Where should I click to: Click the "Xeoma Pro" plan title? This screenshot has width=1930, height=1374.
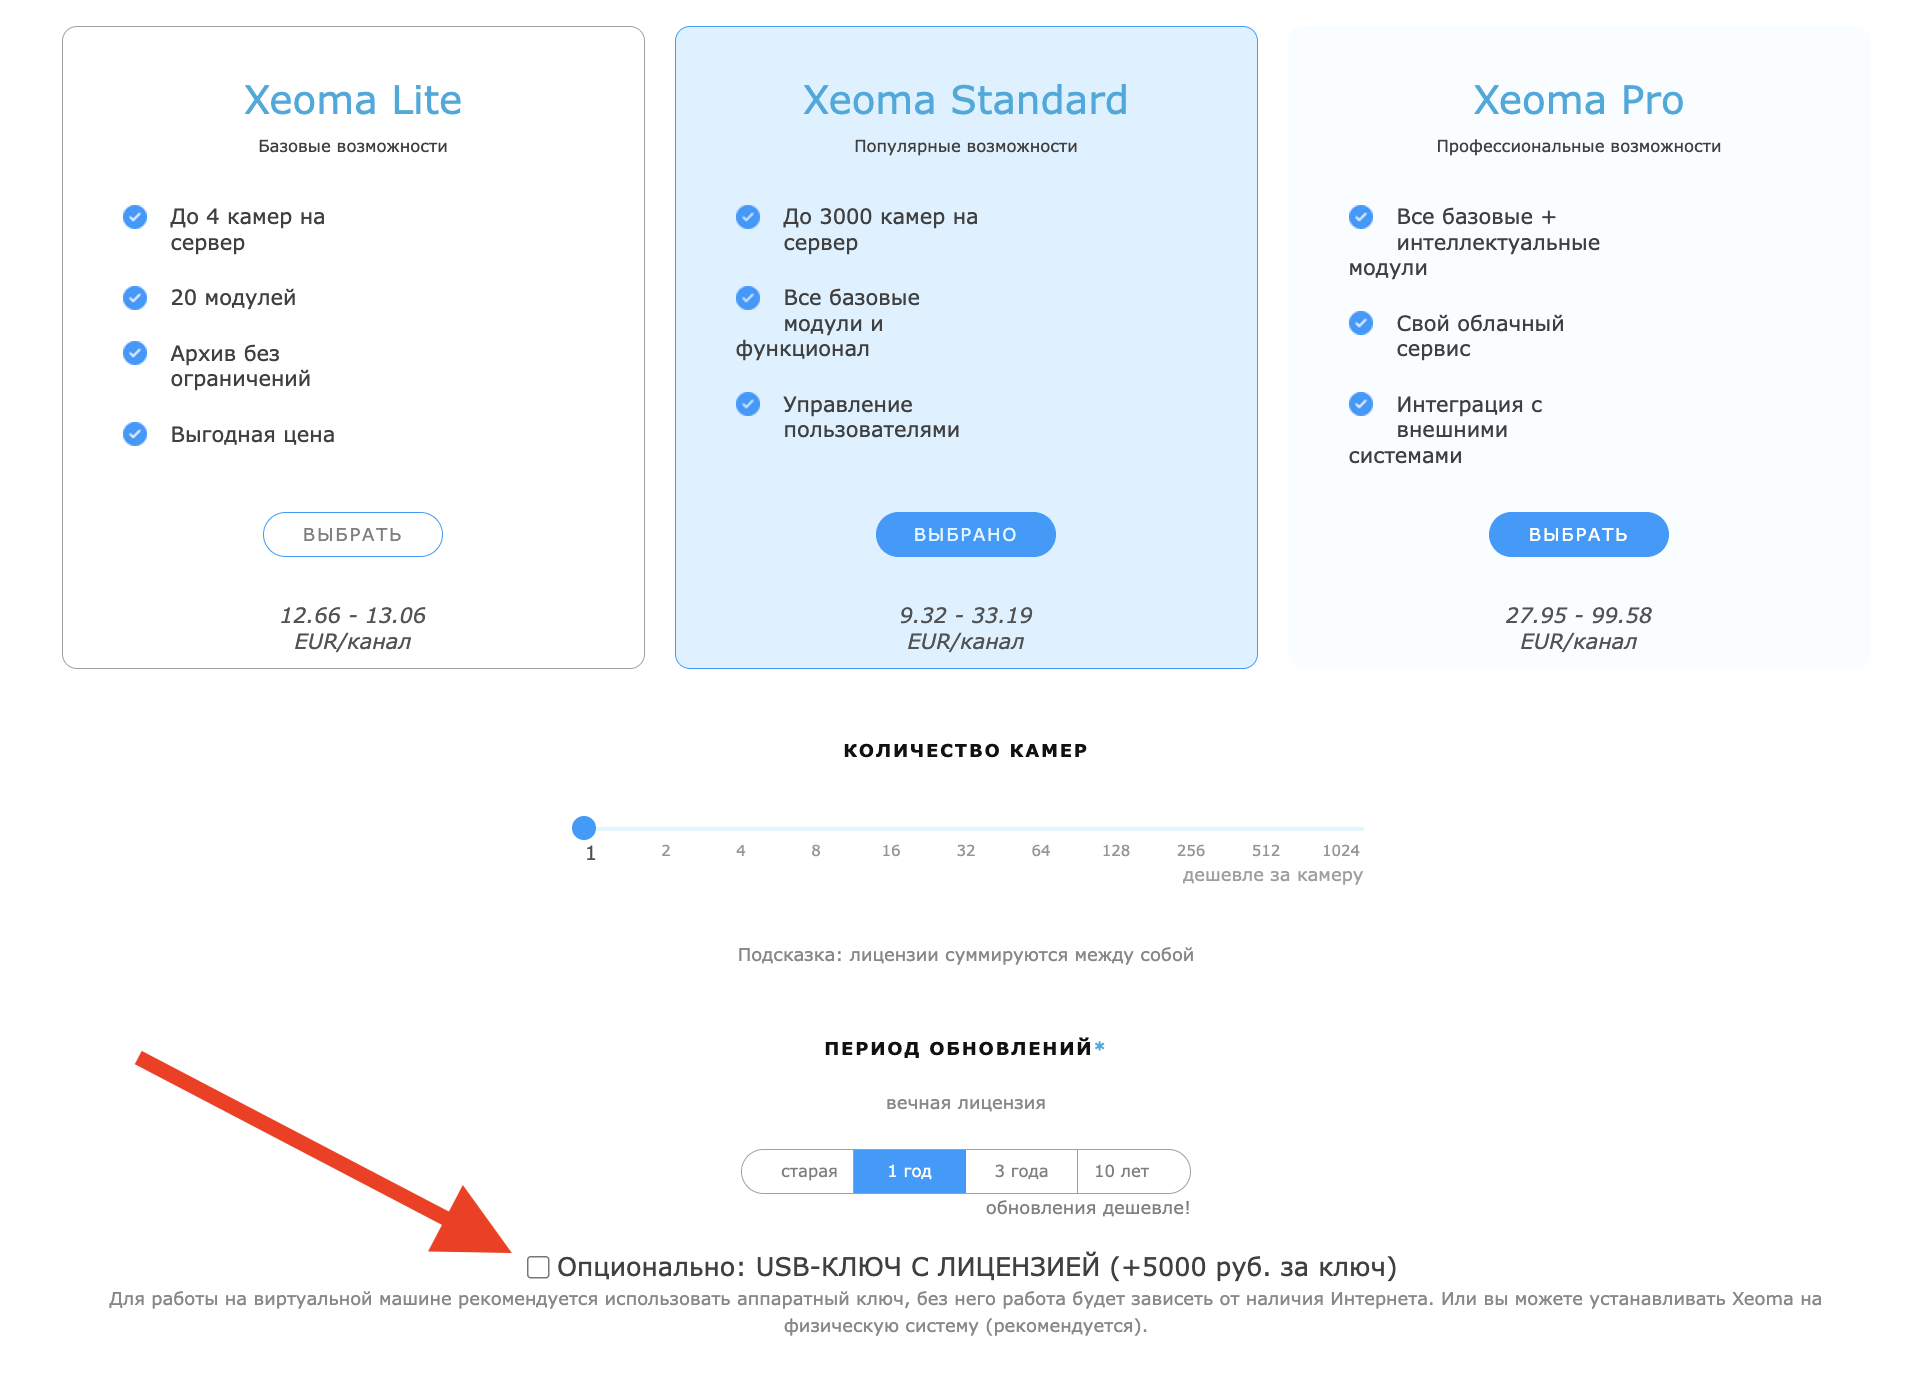click(1578, 100)
